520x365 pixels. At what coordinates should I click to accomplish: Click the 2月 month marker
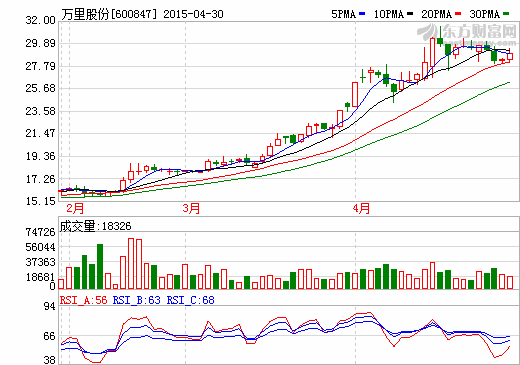click(75, 208)
